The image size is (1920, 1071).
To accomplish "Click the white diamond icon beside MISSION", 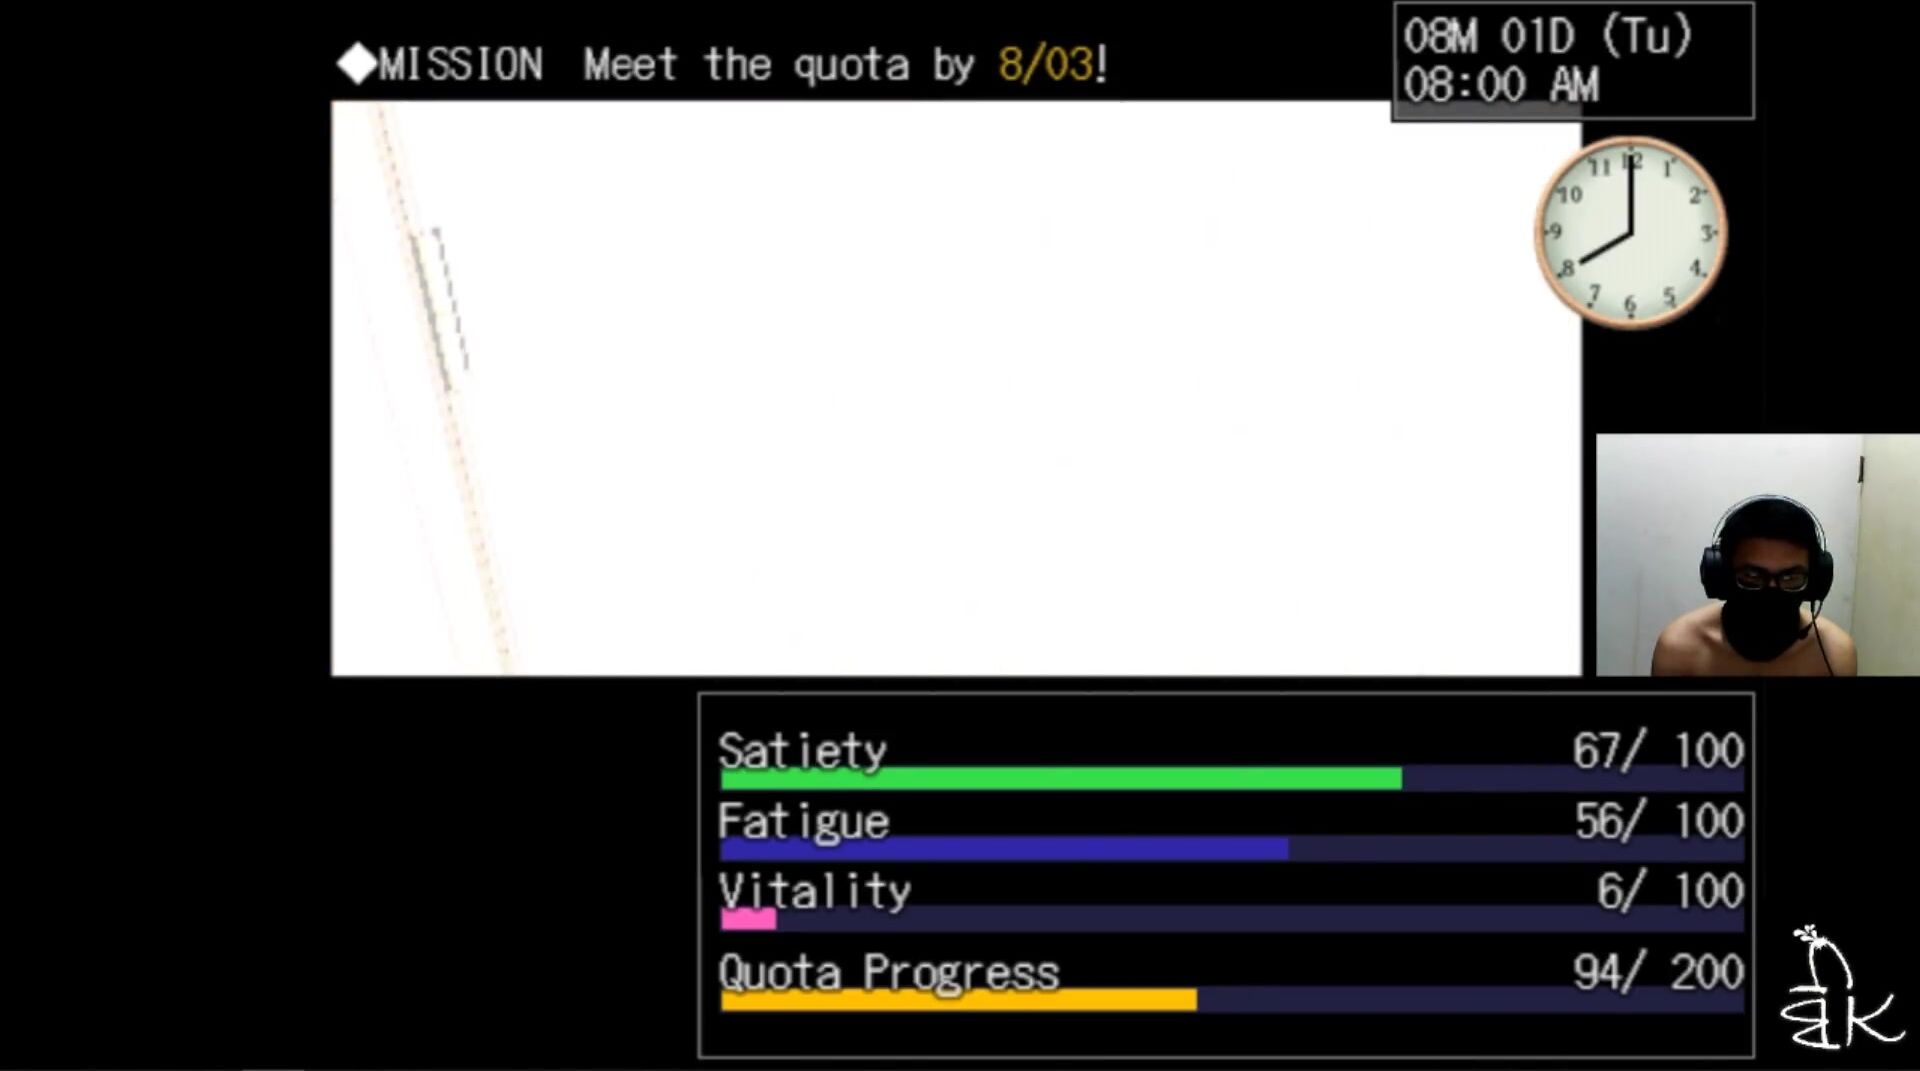I will click(356, 64).
